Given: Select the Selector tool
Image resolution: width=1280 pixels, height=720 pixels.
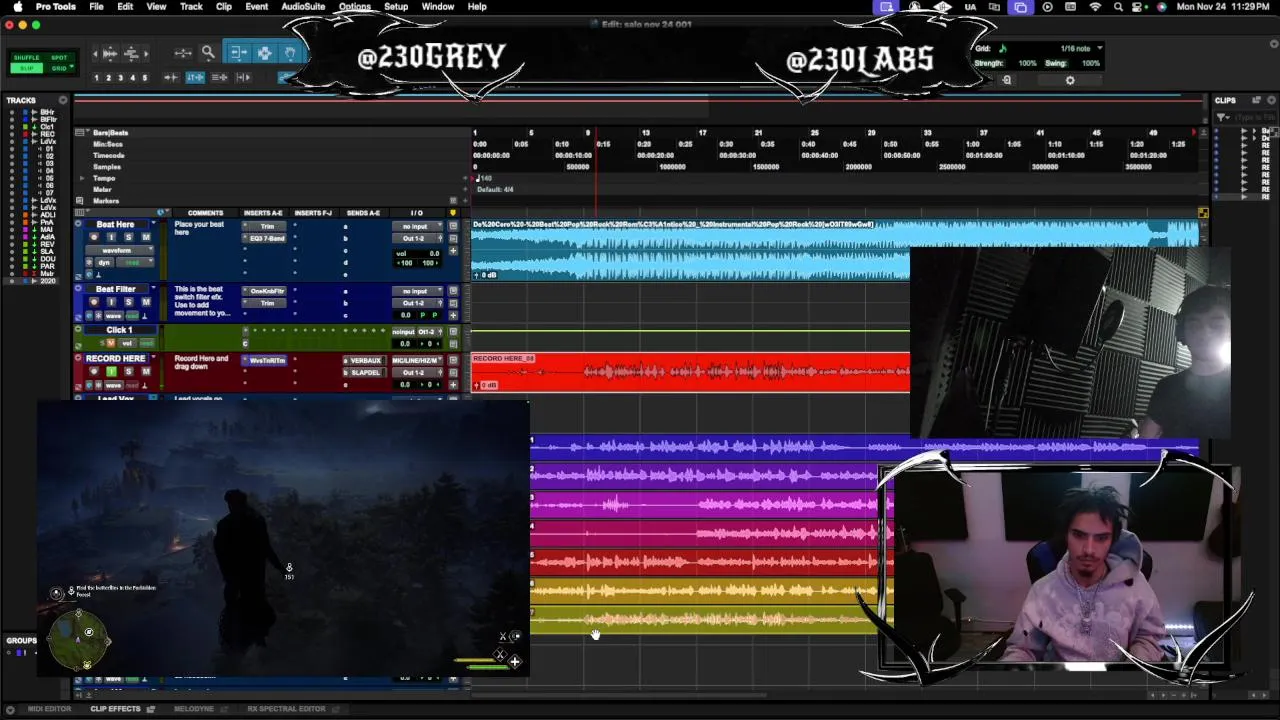Looking at the screenshot, I should [x=264, y=53].
